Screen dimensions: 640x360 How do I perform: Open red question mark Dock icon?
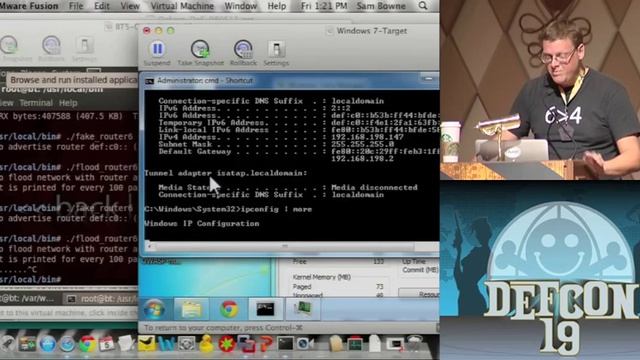point(266,344)
